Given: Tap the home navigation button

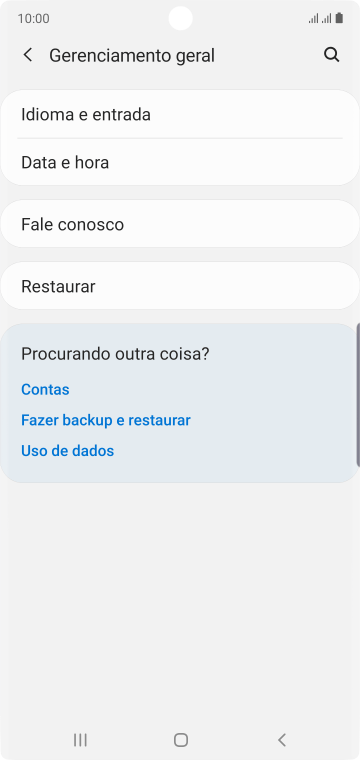Looking at the screenshot, I should [x=181, y=740].
